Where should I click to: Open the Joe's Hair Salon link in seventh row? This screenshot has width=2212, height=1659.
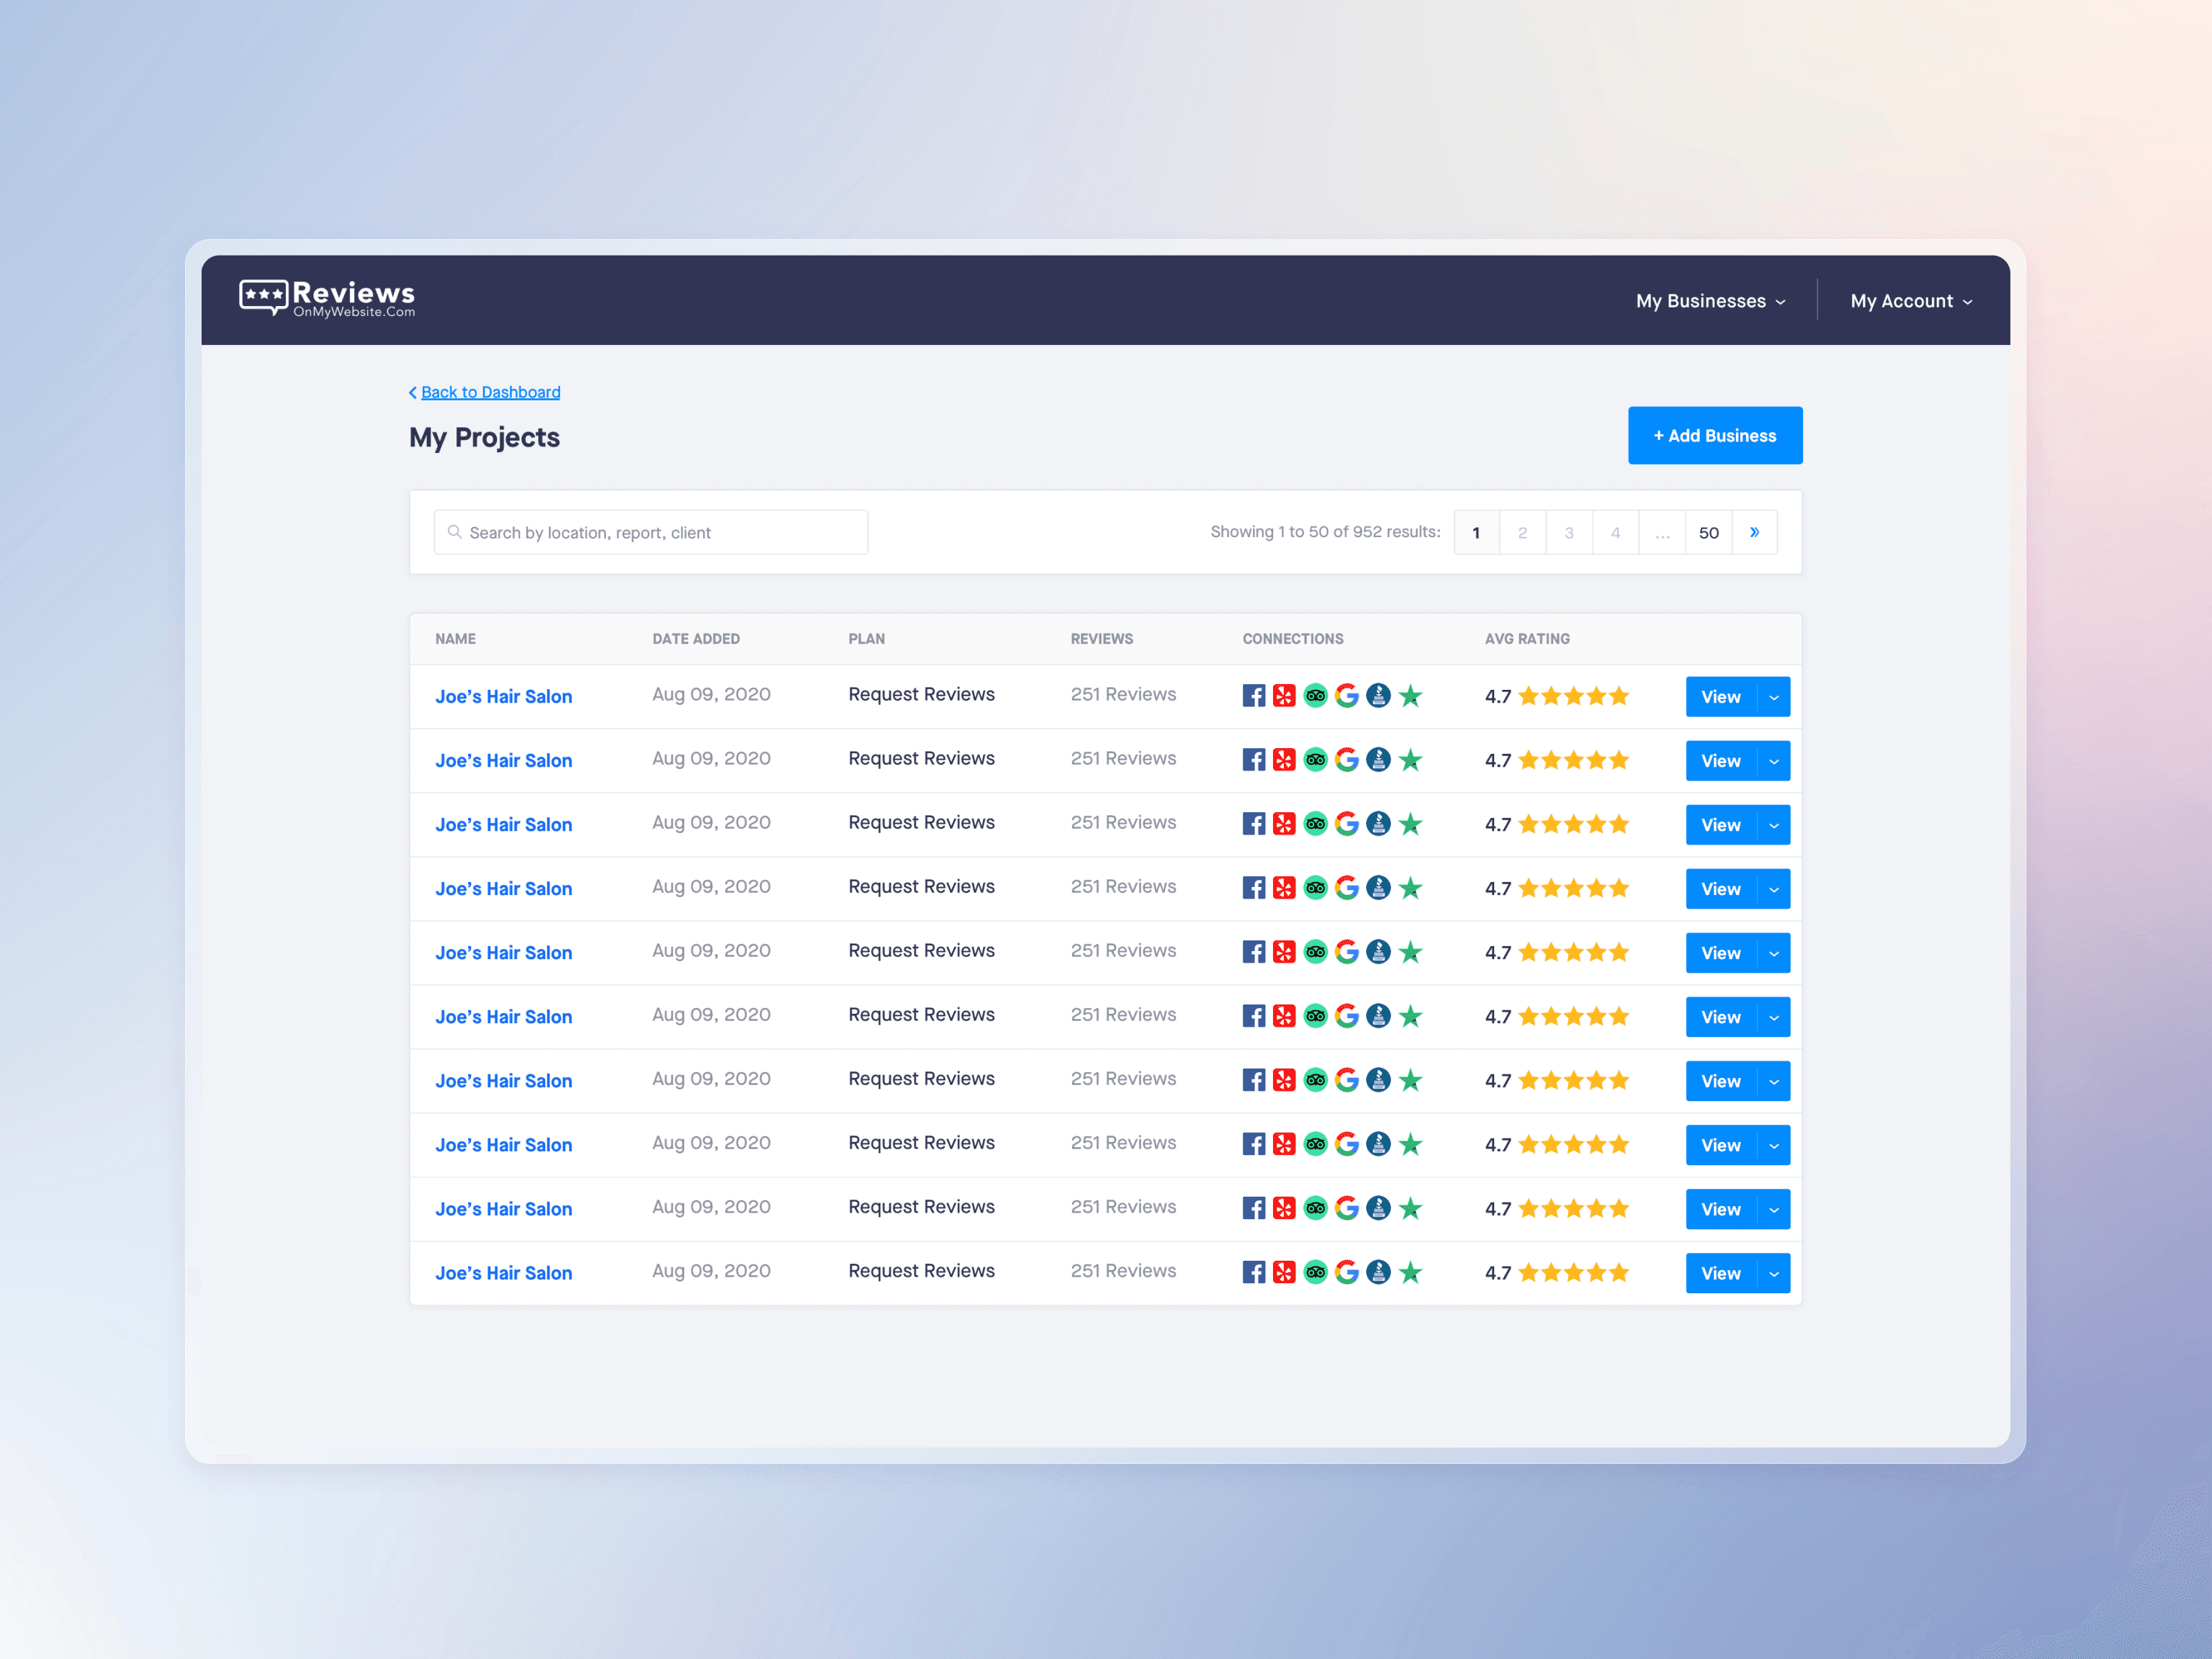[x=503, y=1081]
